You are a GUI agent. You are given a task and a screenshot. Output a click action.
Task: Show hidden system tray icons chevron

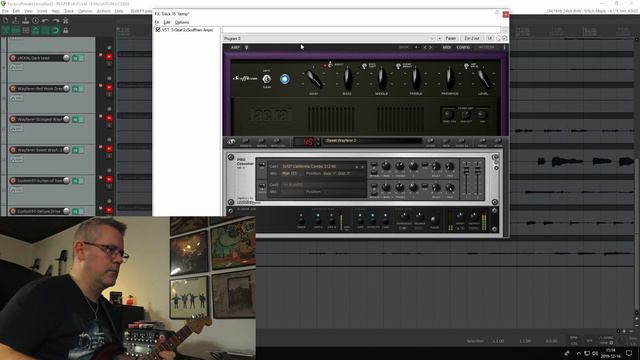pyautogui.click(x=579, y=353)
